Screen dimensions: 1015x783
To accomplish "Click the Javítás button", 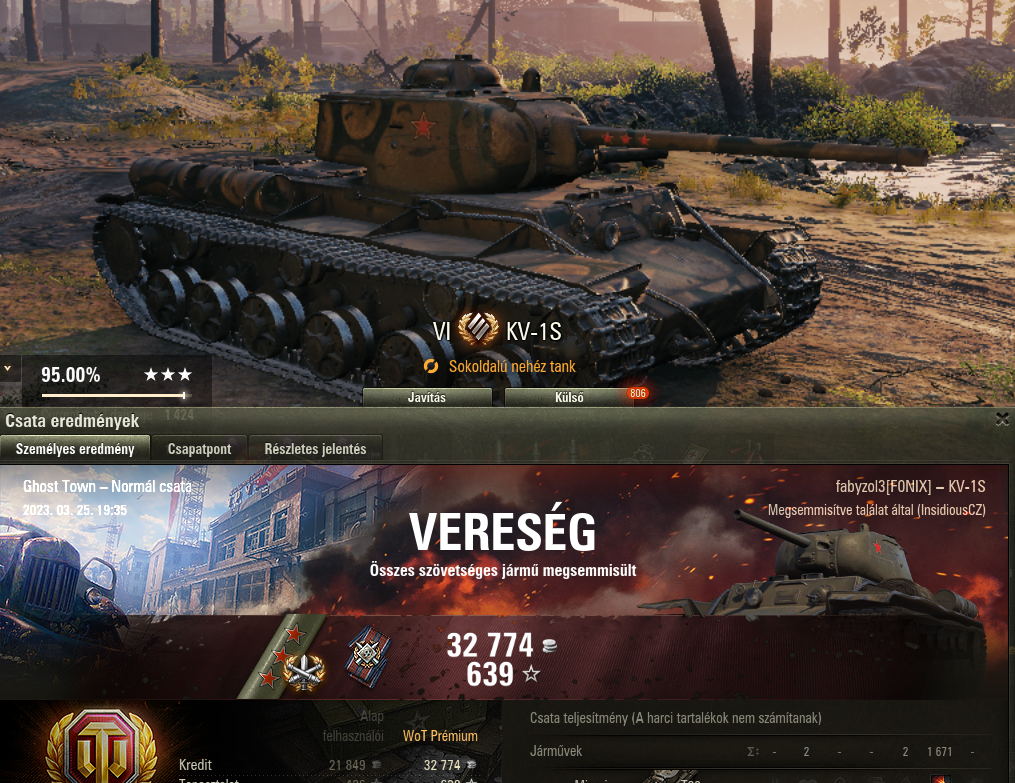I will pyautogui.click(x=427, y=397).
